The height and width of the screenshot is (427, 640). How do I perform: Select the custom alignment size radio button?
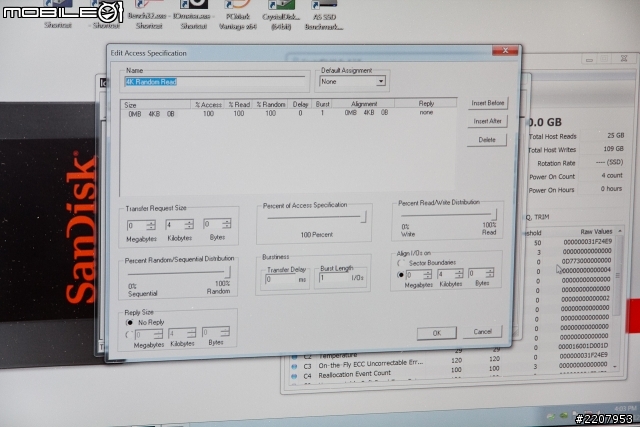click(400, 275)
